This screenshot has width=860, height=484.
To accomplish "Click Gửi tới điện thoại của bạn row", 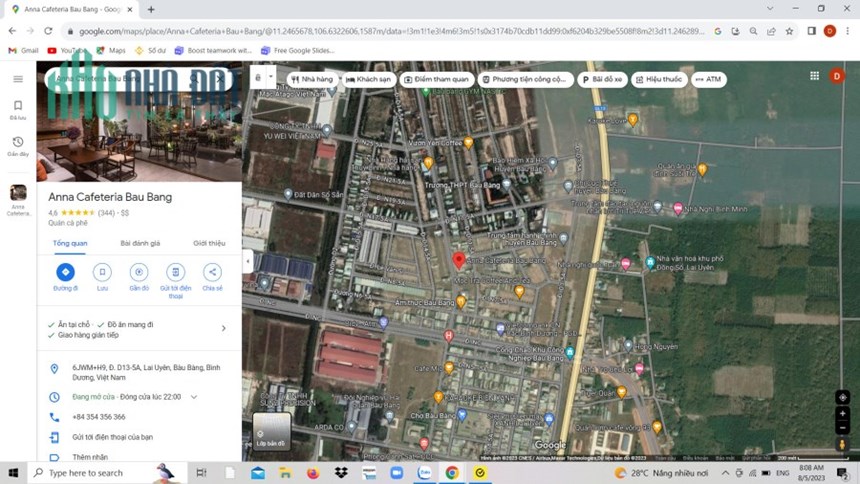I will pyautogui.click(x=139, y=437).
